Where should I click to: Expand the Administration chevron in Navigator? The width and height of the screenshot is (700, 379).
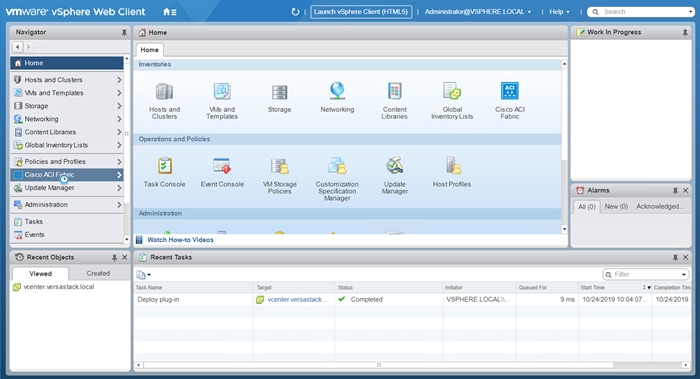(119, 205)
